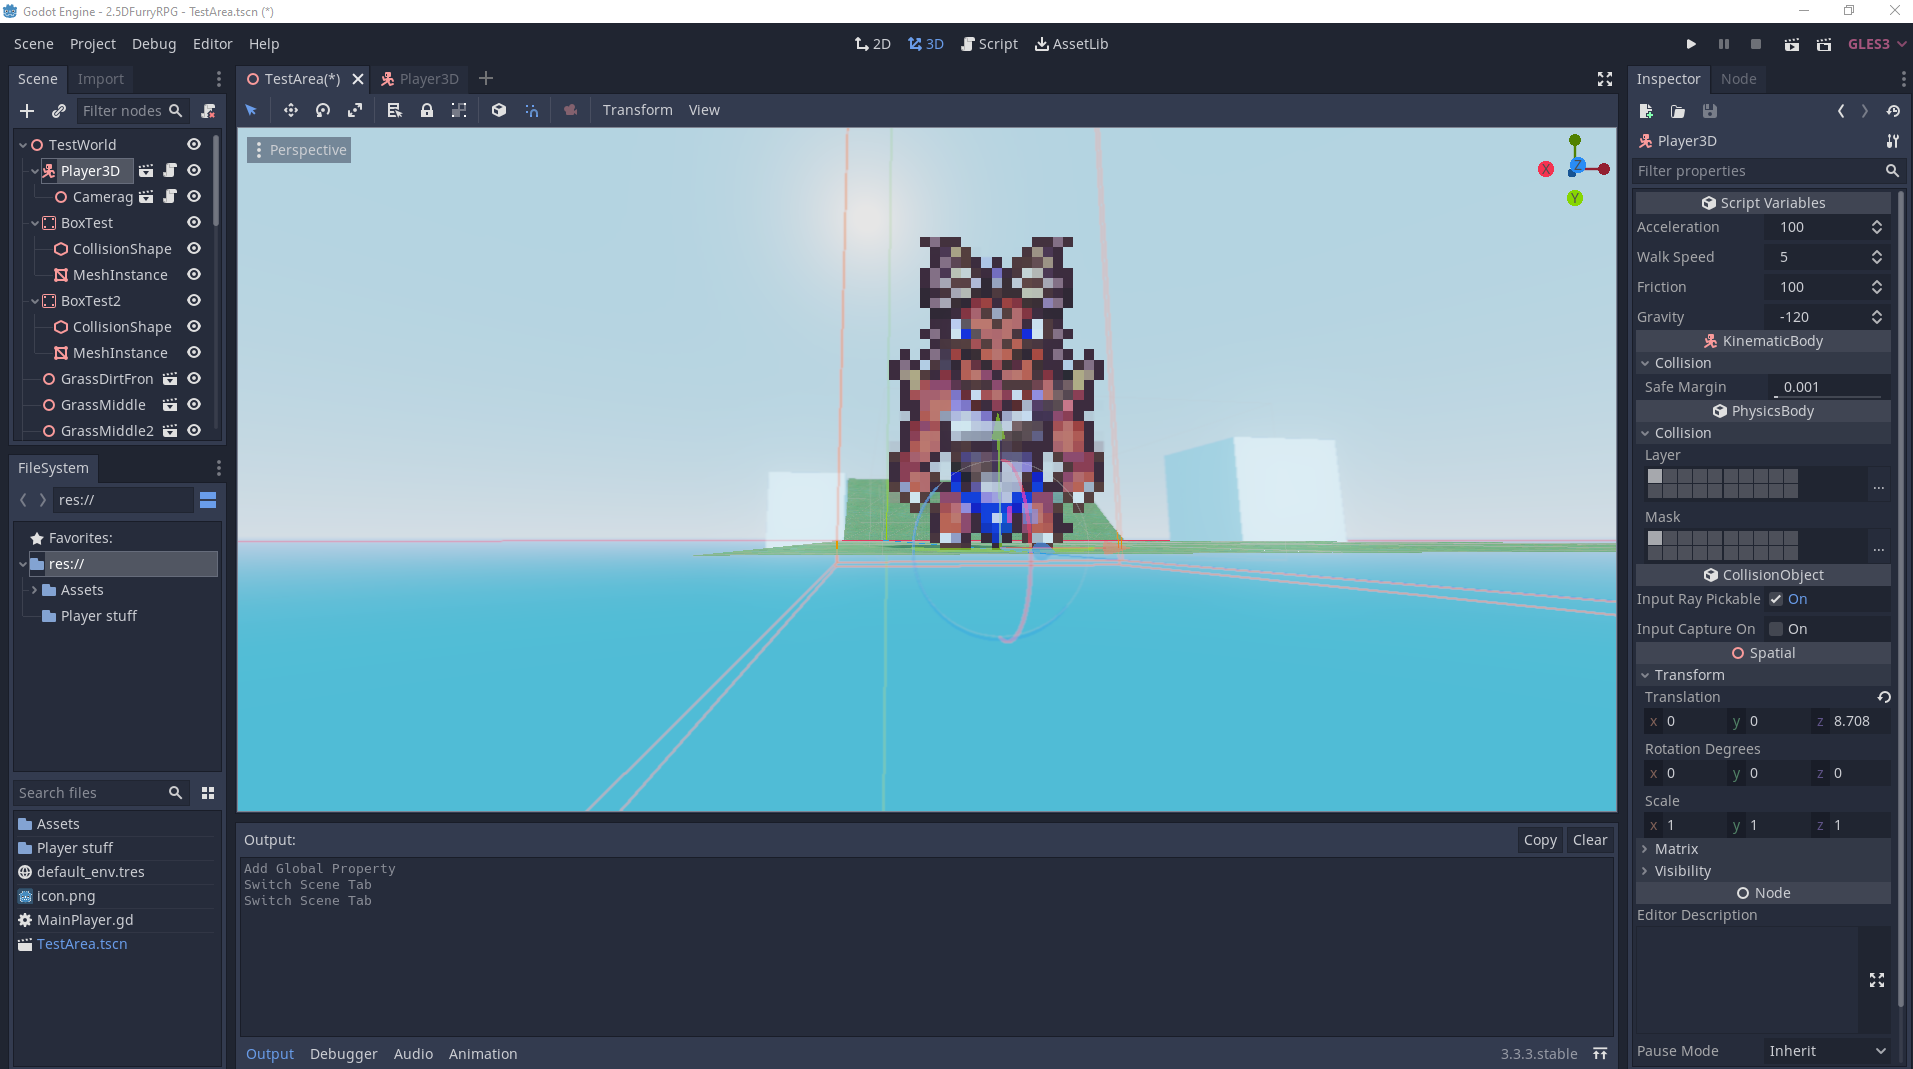Play the edited scene

[1792, 44]
